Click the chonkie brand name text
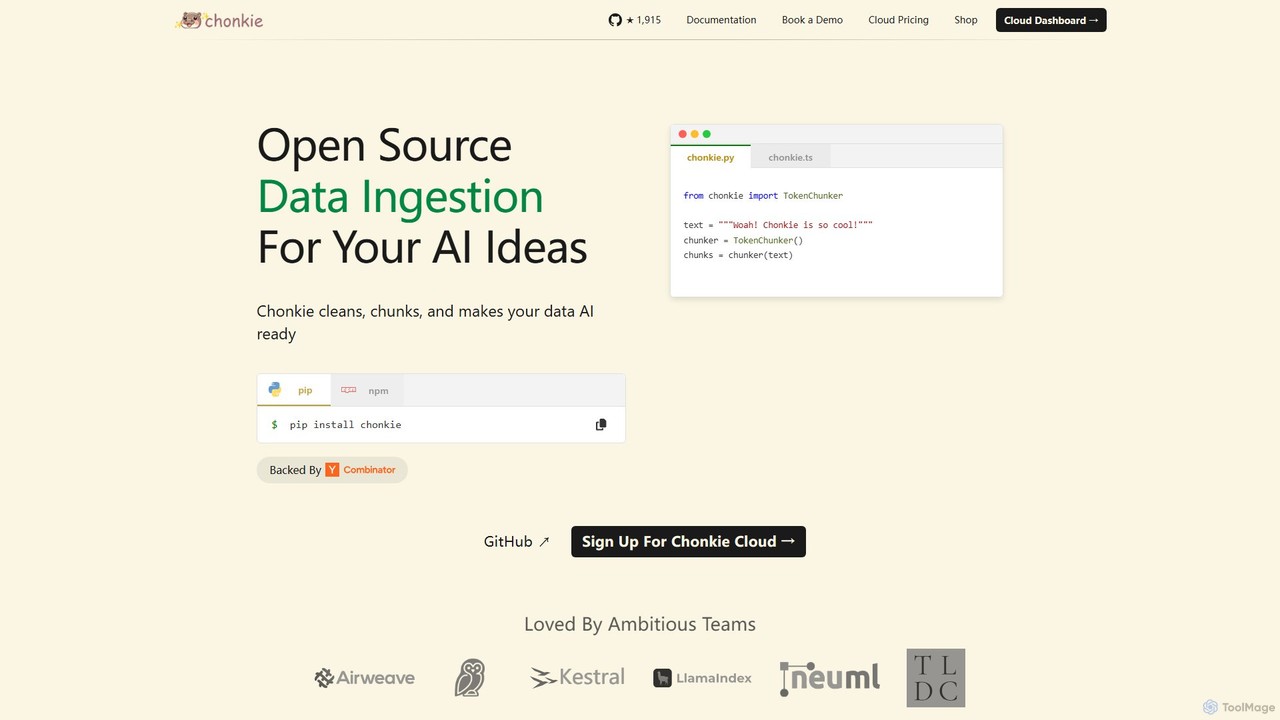The height and width of the screenshot is (720, 1280). click(234, 20)
